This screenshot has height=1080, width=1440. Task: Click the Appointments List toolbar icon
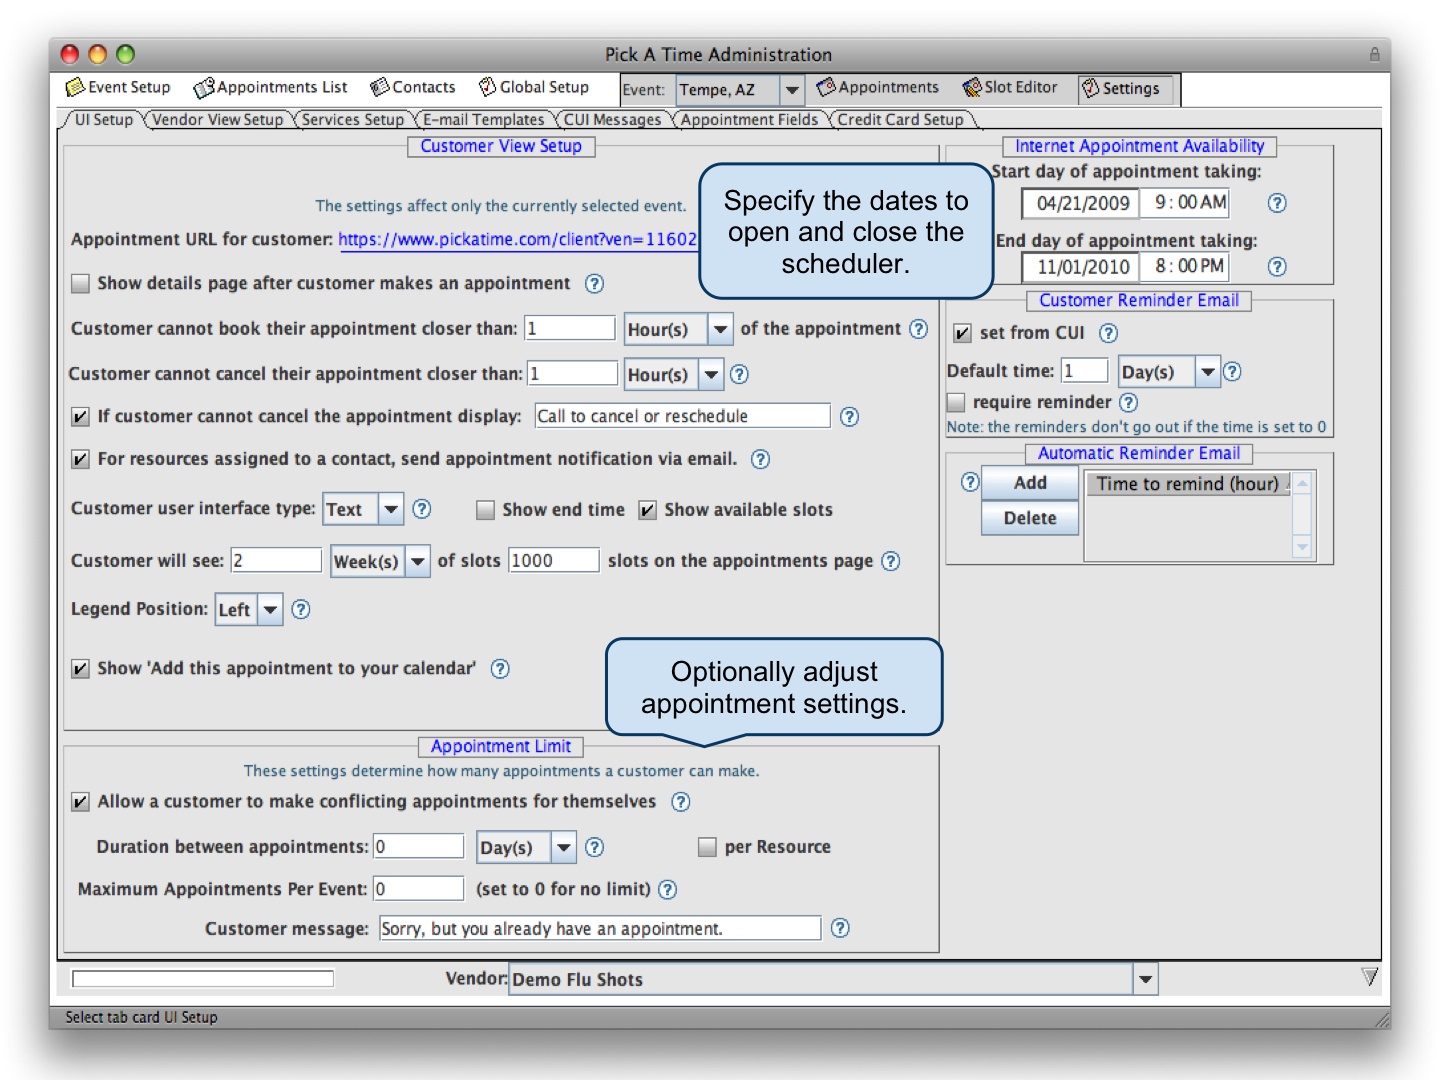[203, 88]
